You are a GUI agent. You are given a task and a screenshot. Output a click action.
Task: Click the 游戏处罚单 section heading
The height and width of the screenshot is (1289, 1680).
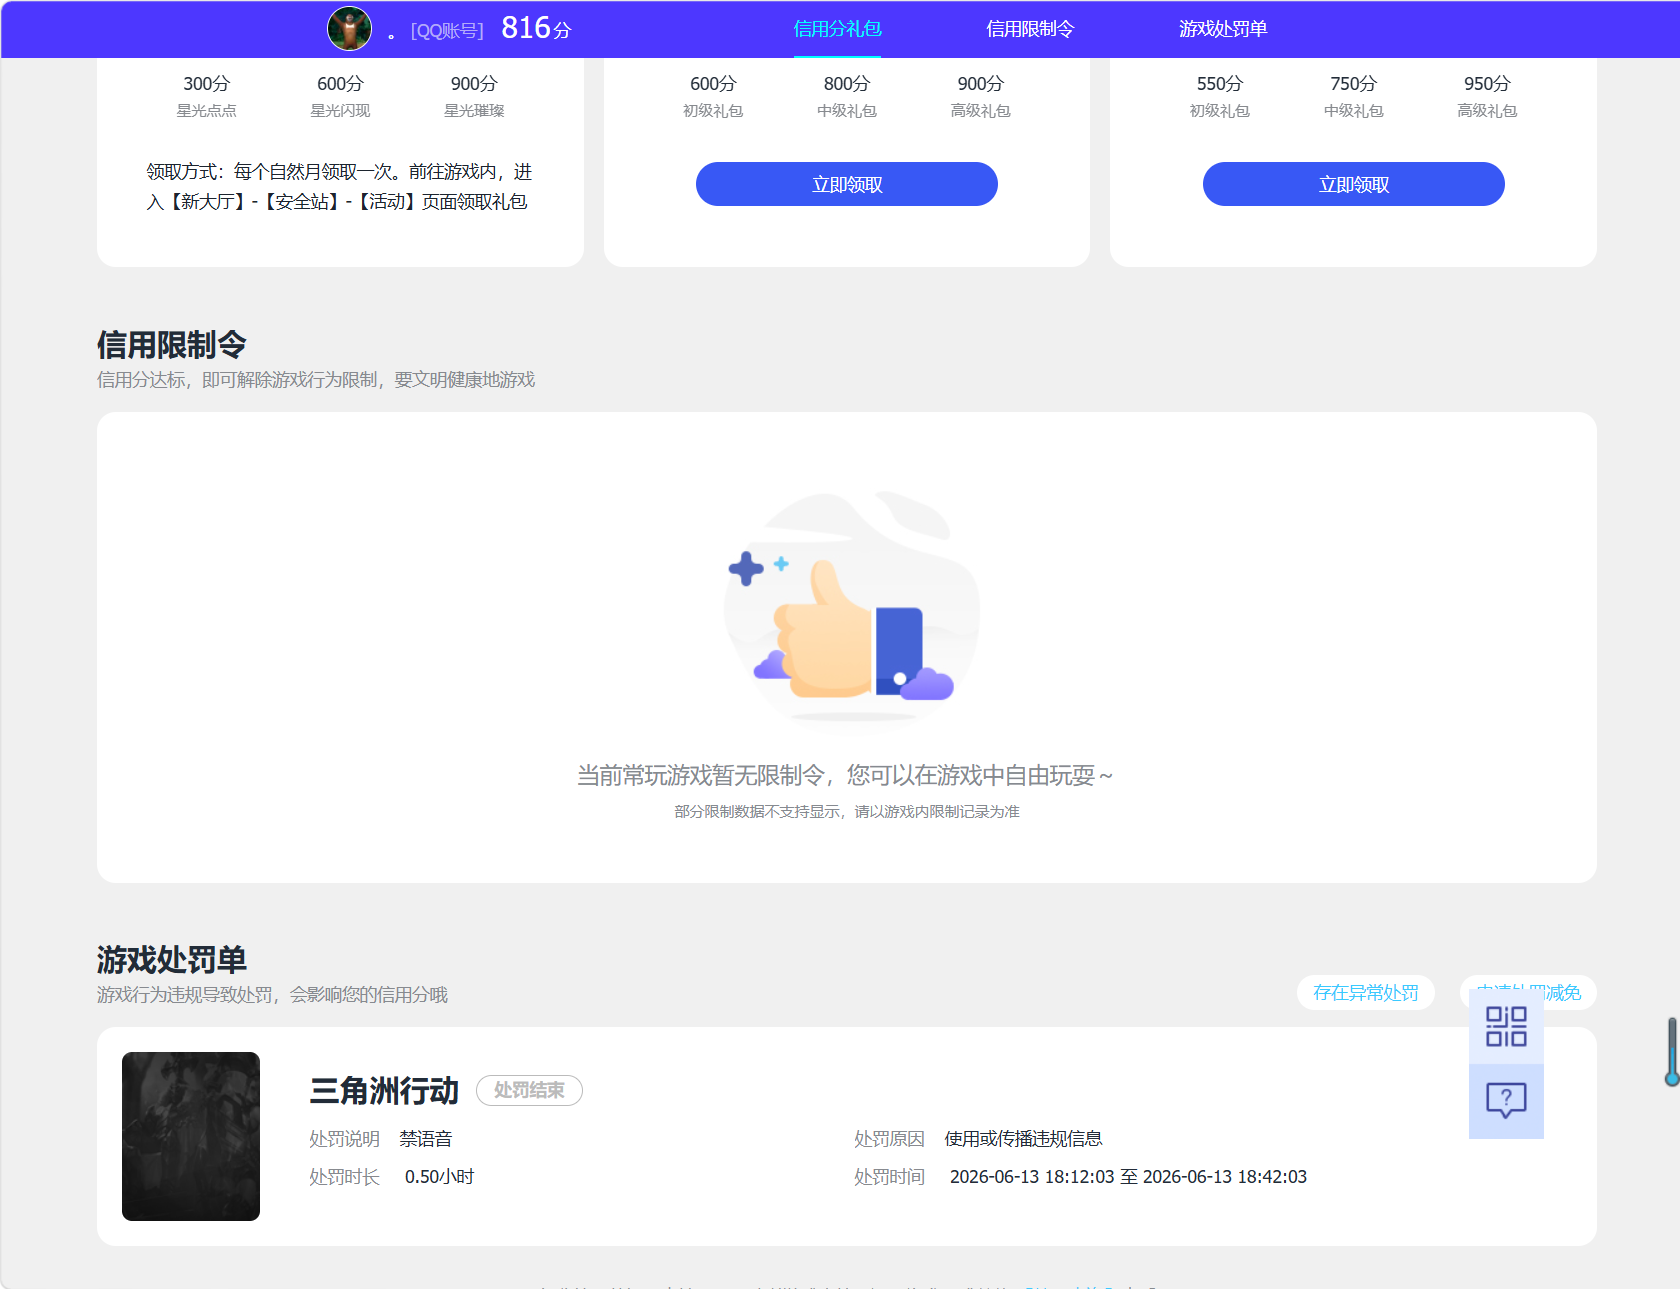pos(172,960)
